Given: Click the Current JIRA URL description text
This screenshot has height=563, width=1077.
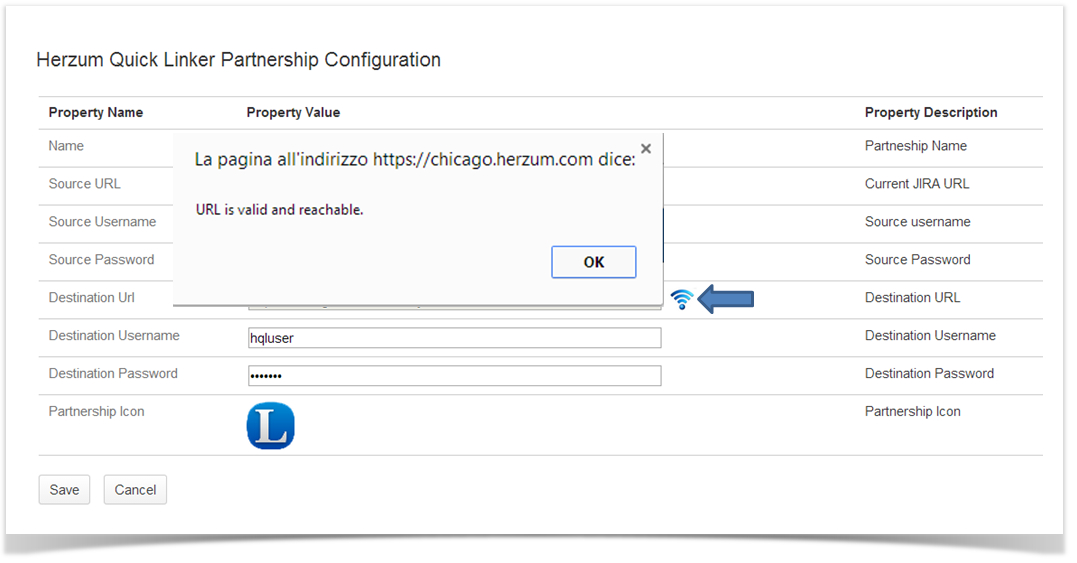Looking at the screenshot, I should (x=917, y=184).
